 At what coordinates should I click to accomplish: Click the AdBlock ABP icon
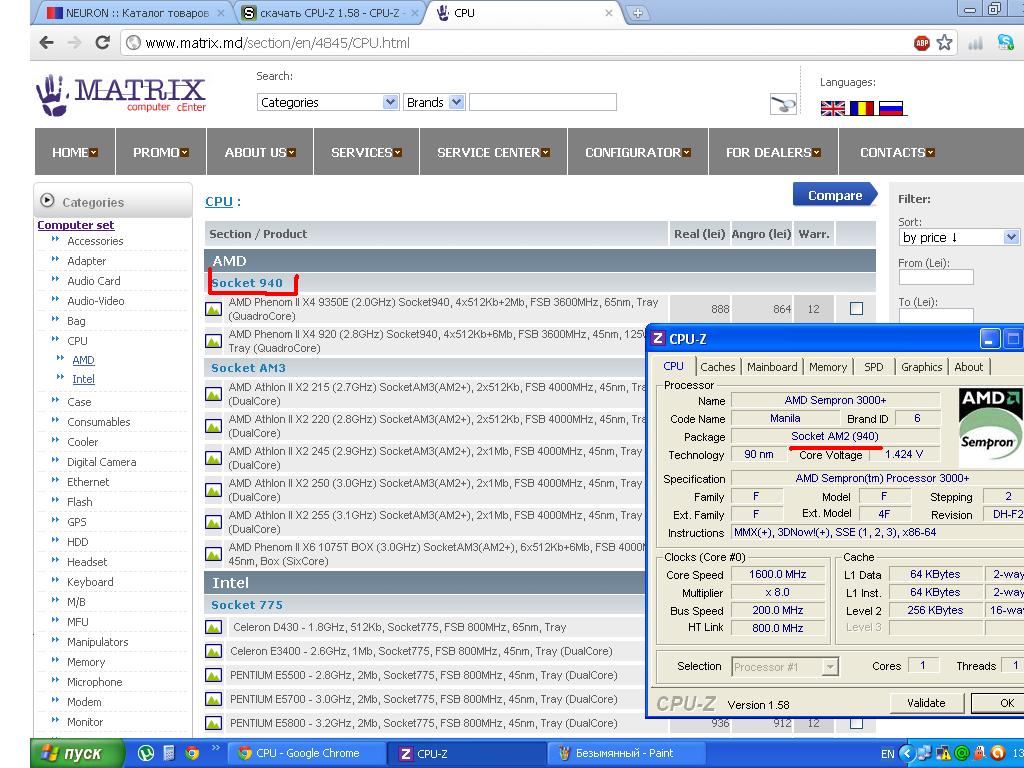coord(921,43)
